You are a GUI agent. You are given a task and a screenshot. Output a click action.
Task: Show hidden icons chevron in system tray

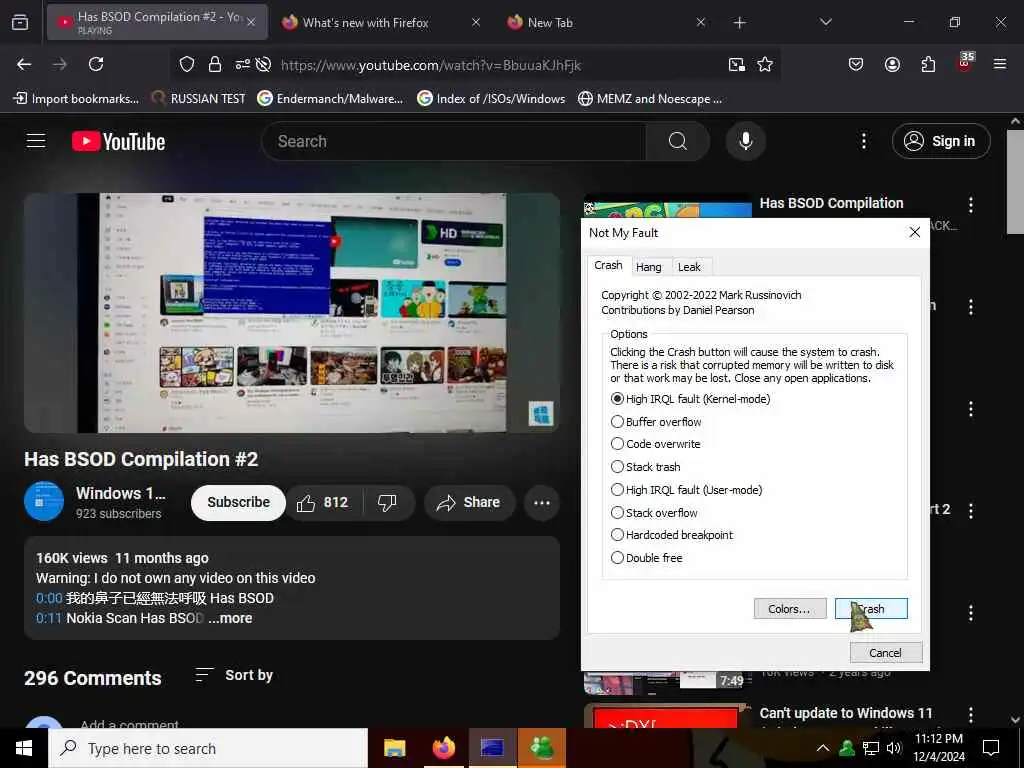(x=823, y=748)
